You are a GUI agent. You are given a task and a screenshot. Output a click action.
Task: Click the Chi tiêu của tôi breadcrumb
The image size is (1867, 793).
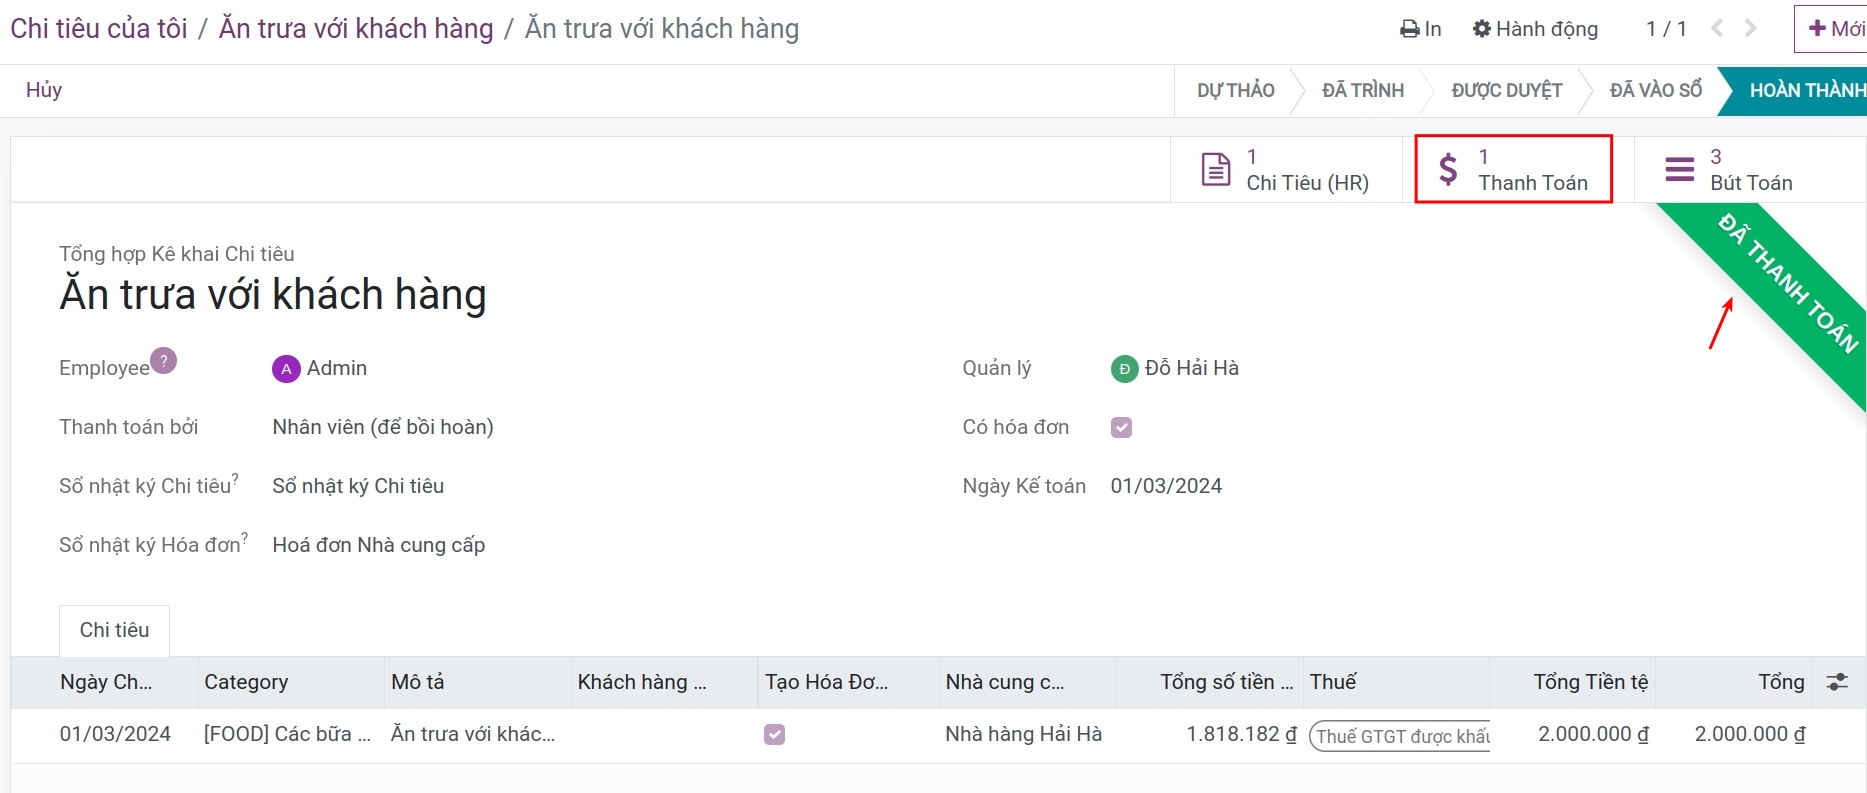click(99, 28)
